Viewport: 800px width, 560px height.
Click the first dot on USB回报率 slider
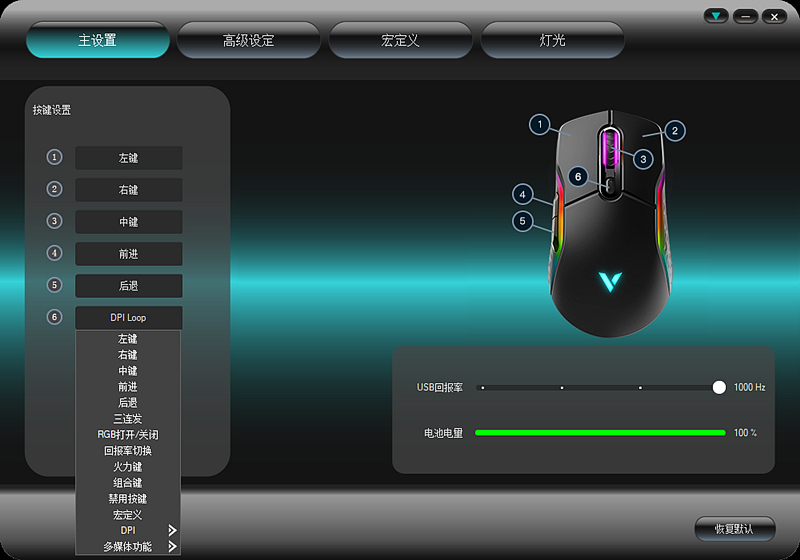coord(483,388)
